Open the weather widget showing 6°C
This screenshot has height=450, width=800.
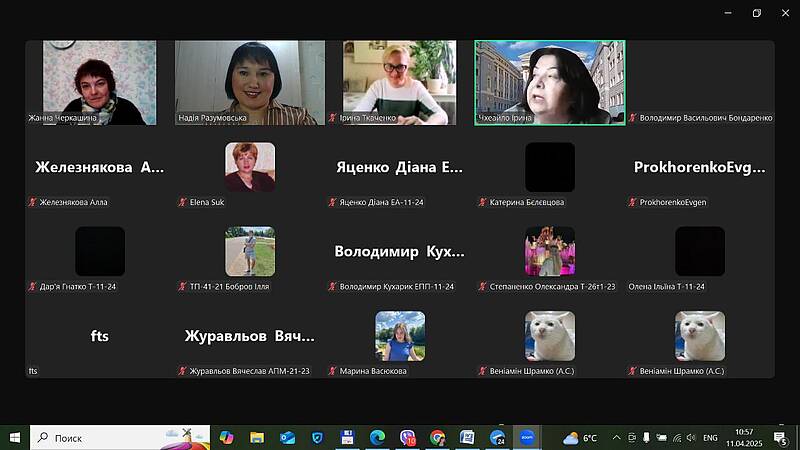coord(580,437)
